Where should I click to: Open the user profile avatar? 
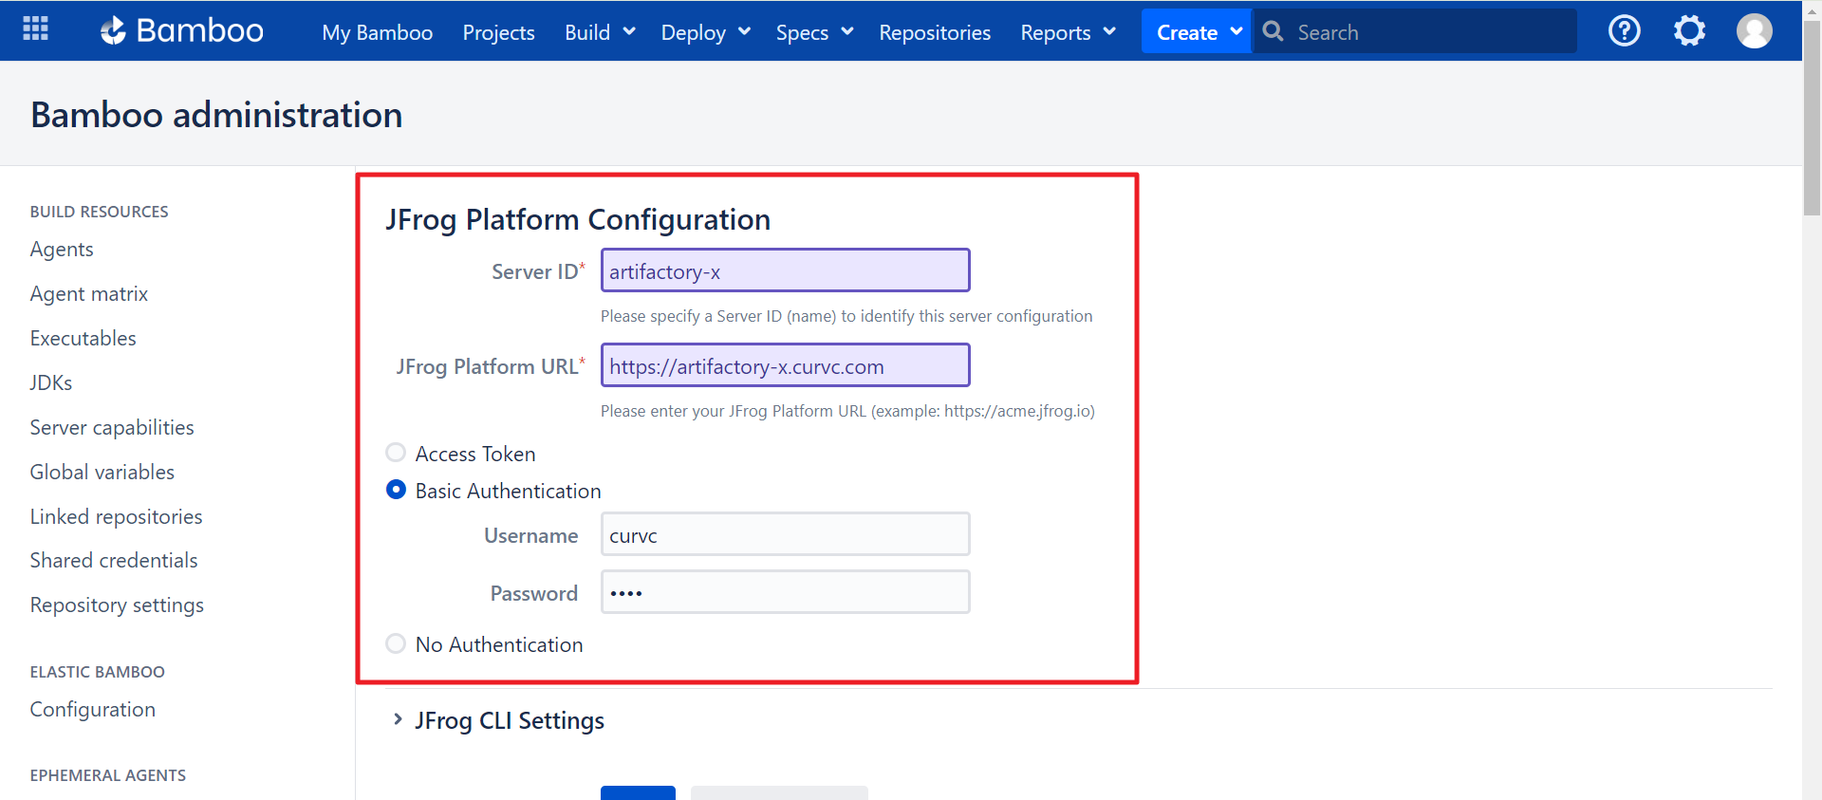coord(1754,31)
